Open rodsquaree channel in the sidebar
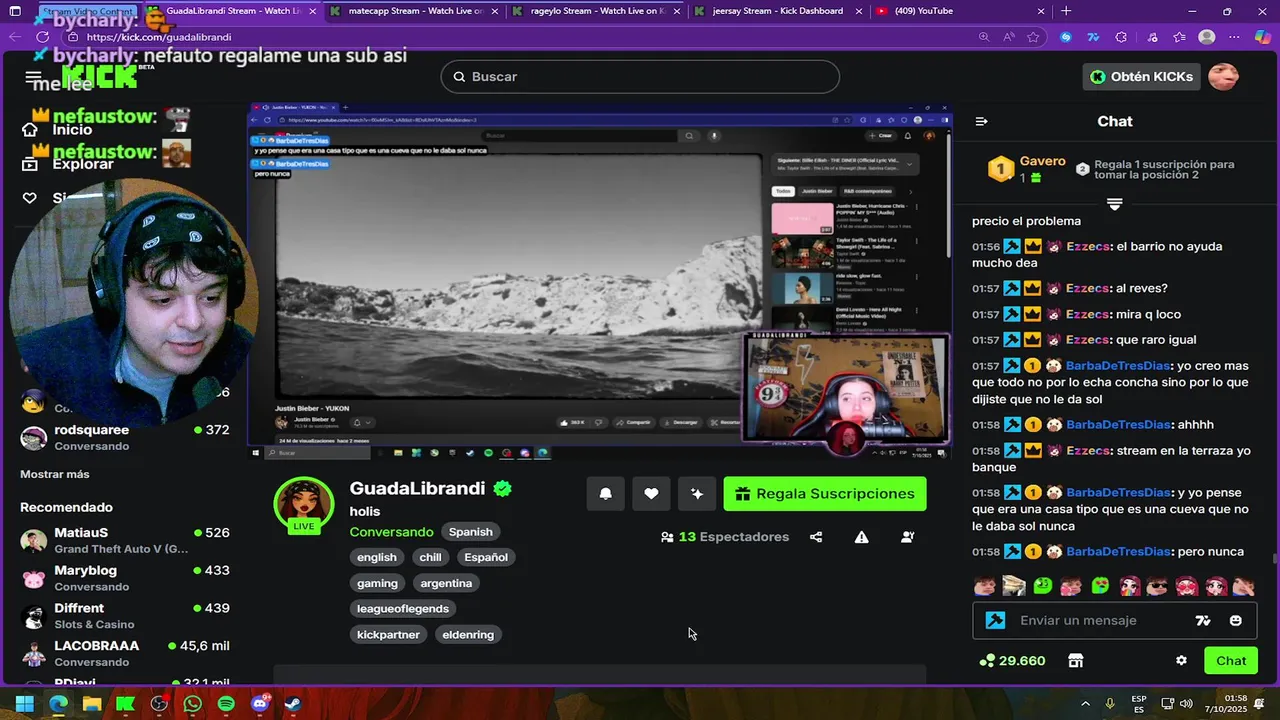 (125, 437)
